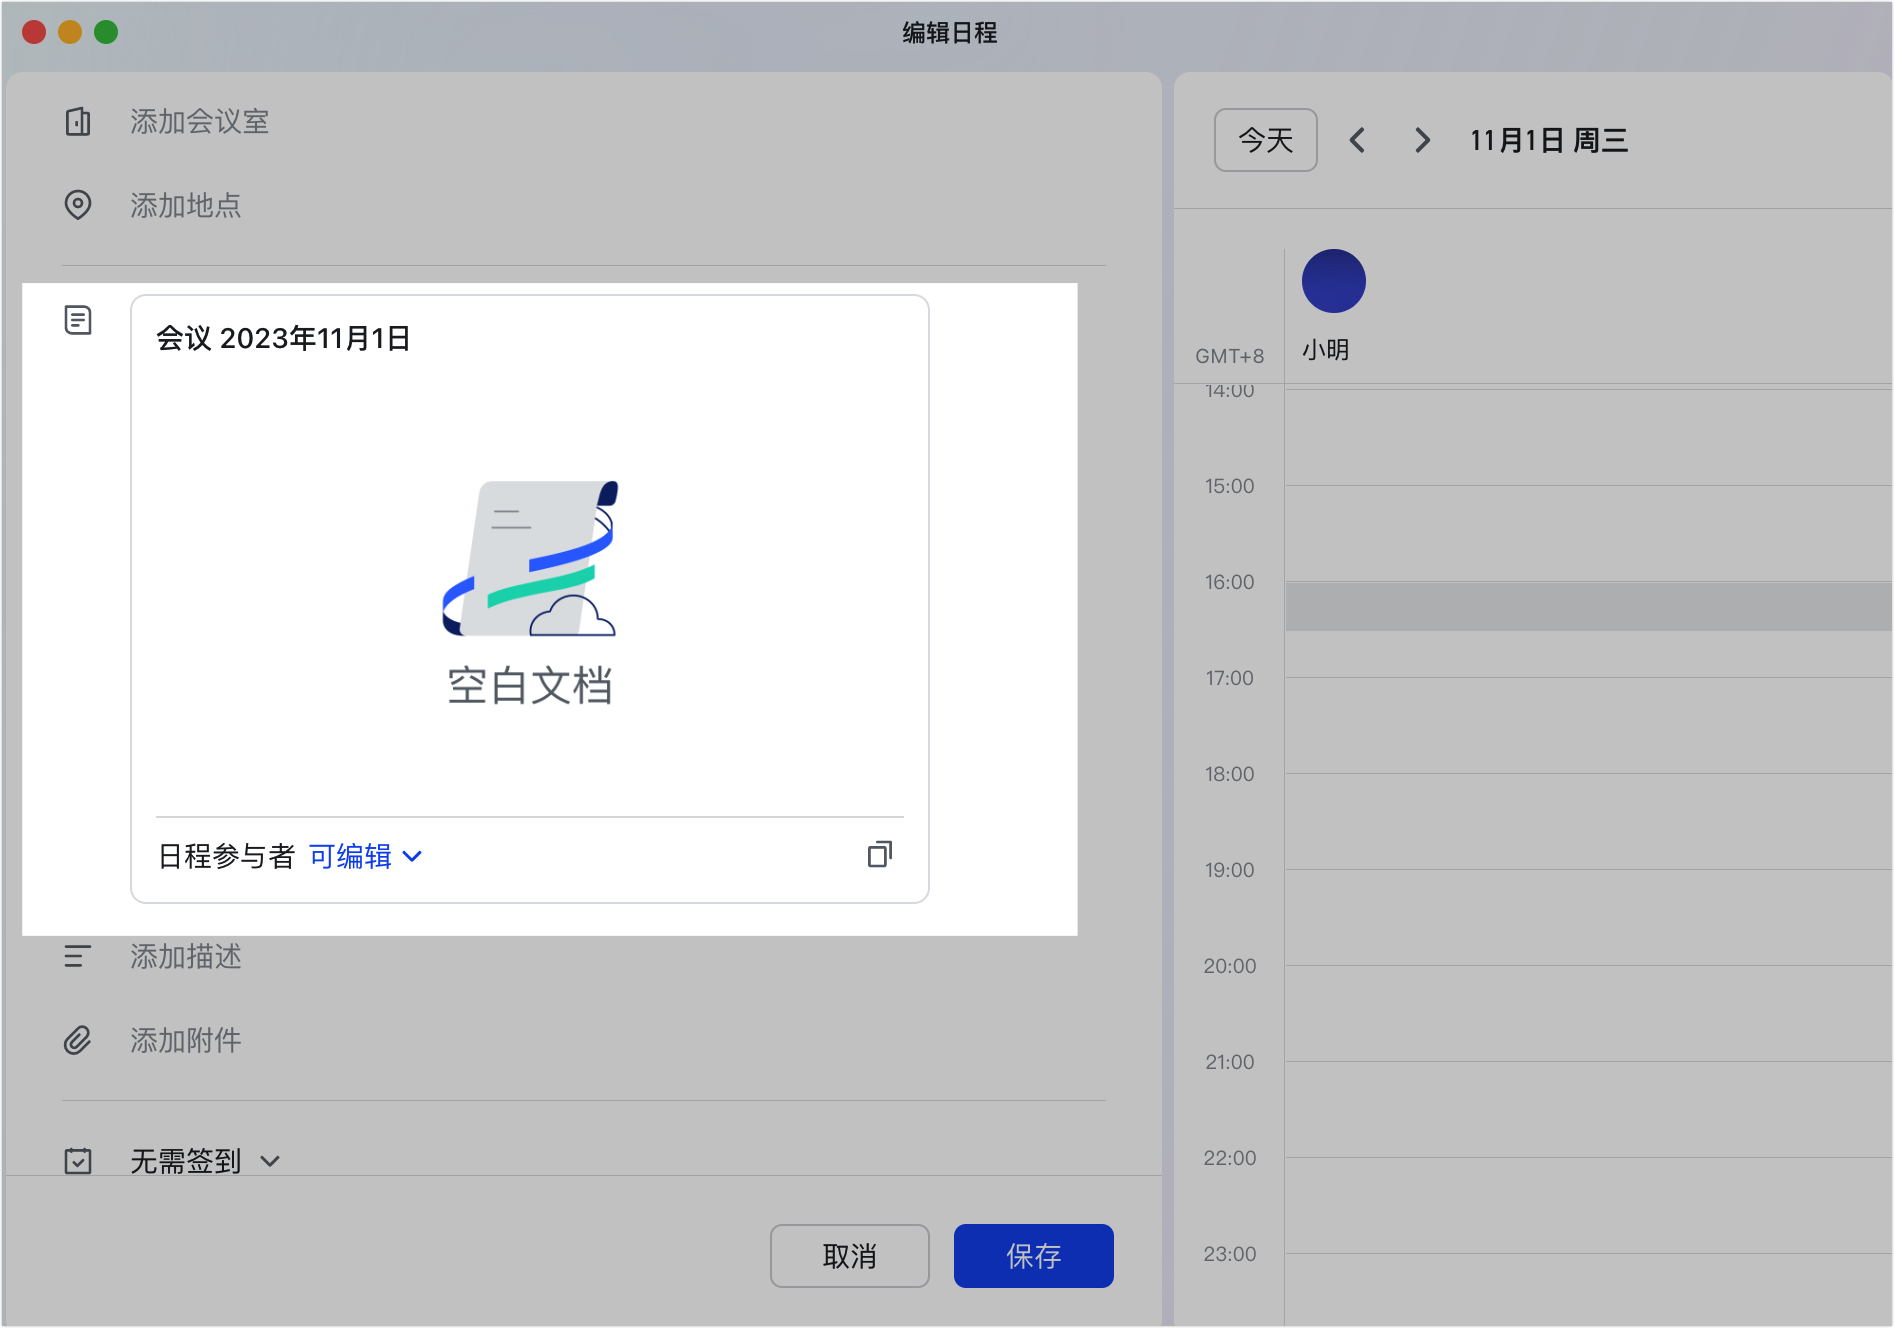Click 小明's blue avatar circle
Screen dimensions: 1894x1328
tap(1333, 281)
